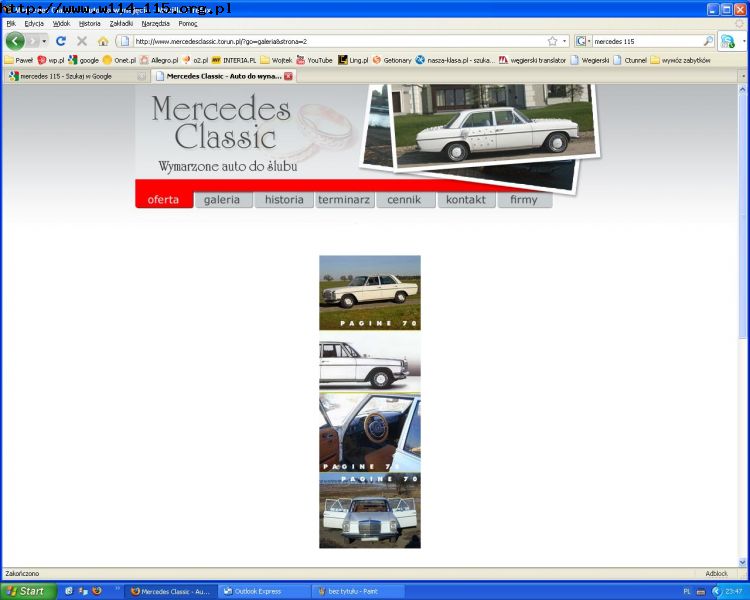The height and width of the screenshot is (600, 750).
Task: Click the Adblock status bar item
Action: tap(716, 573)
